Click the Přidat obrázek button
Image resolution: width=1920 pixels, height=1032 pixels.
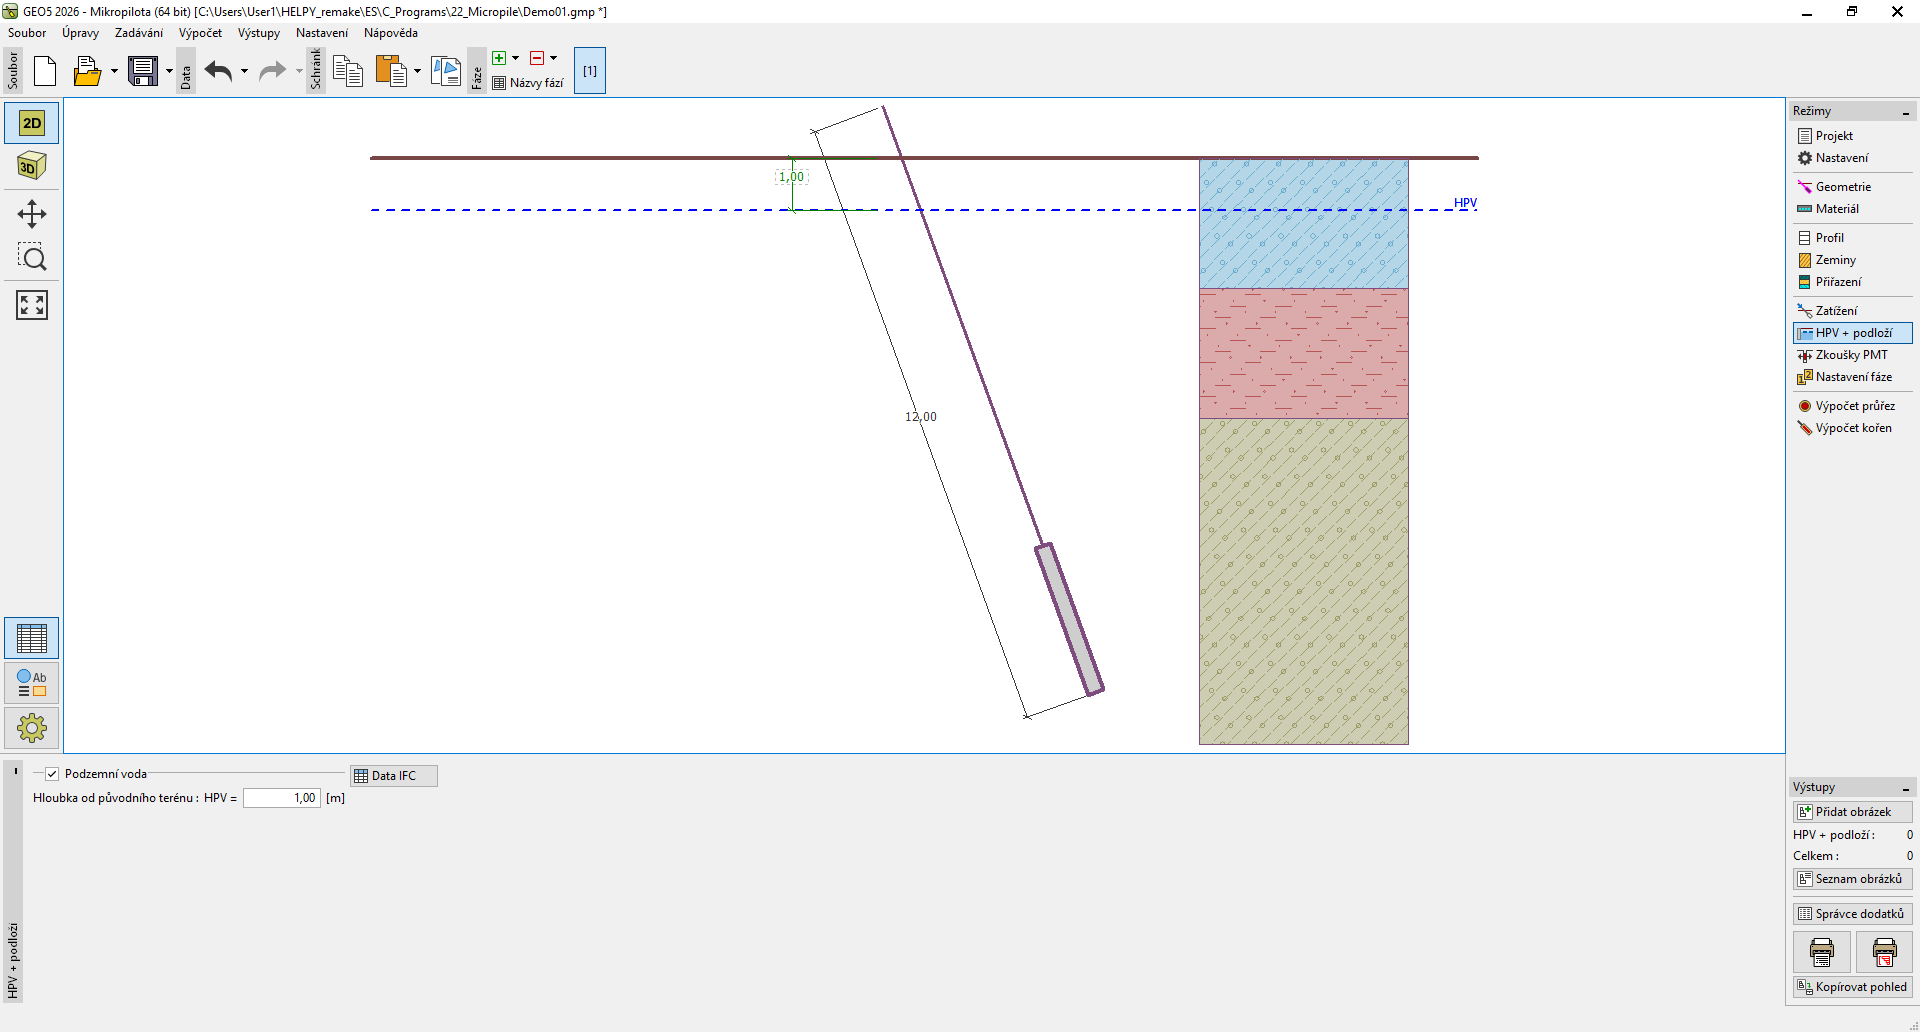coord(1852,812)
